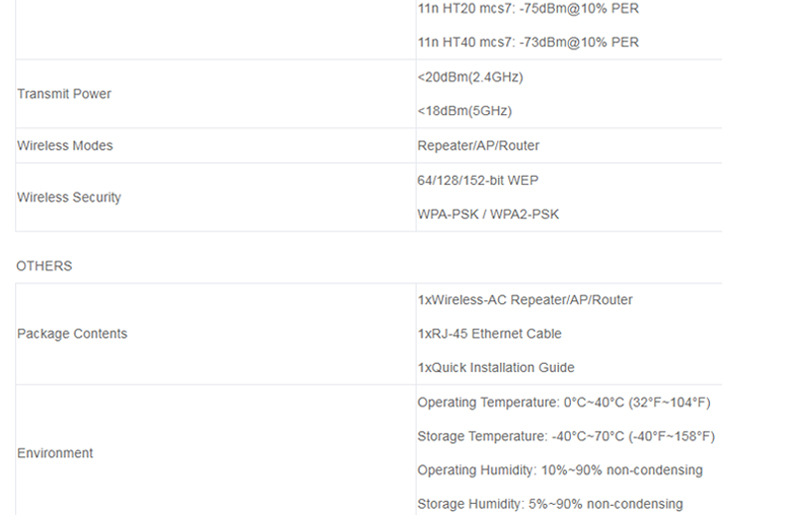Click the <18dBm(5GHz) value
The image size is (790, 526).
[x=464, y=111]
